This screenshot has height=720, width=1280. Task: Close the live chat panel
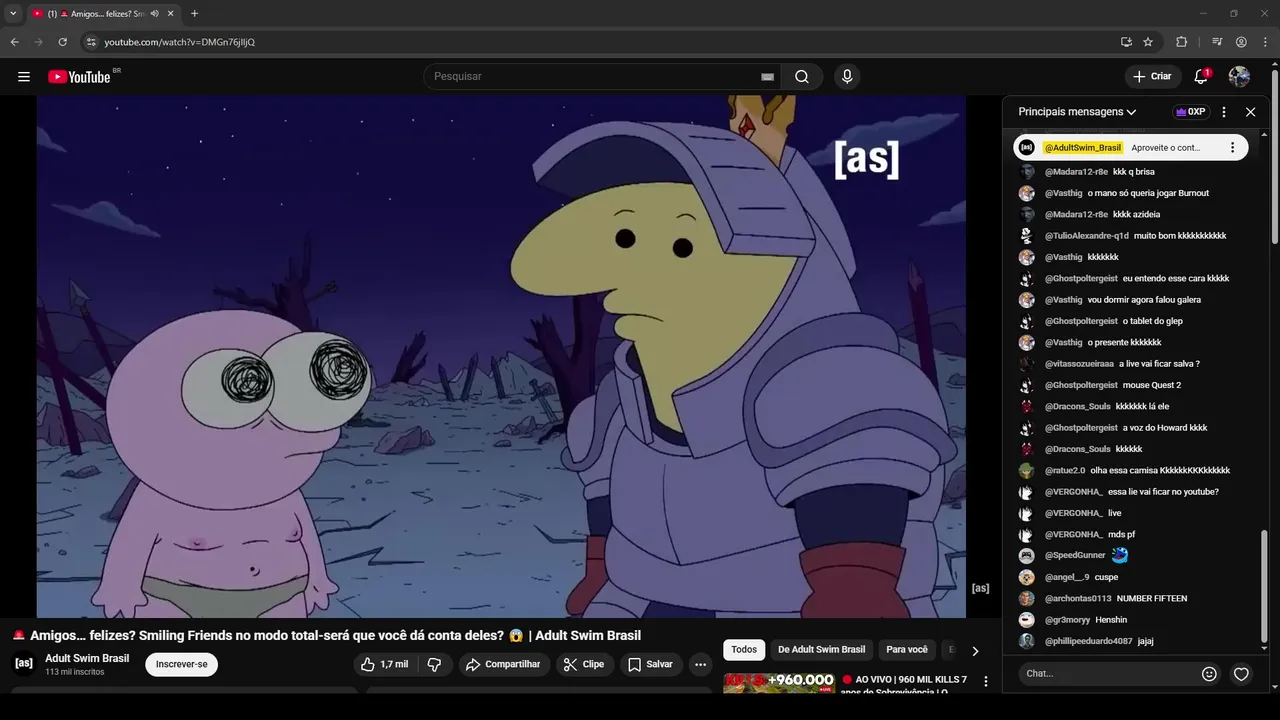[x=1250, y=112]
